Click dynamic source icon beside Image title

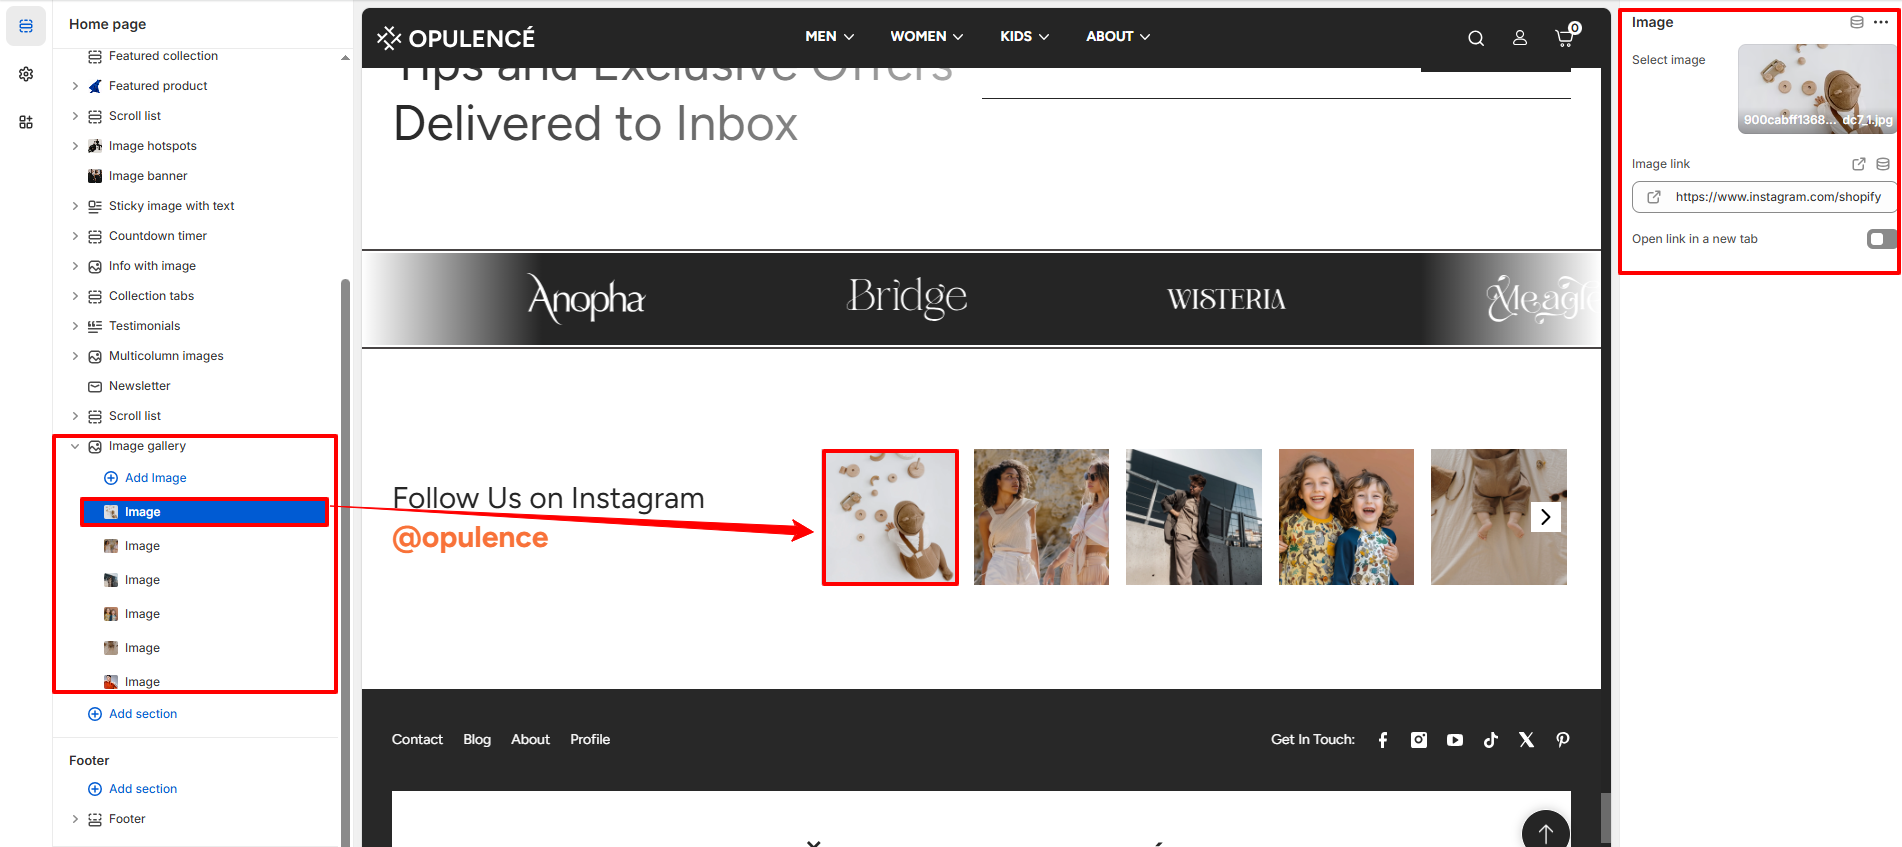pos(1857,22)
